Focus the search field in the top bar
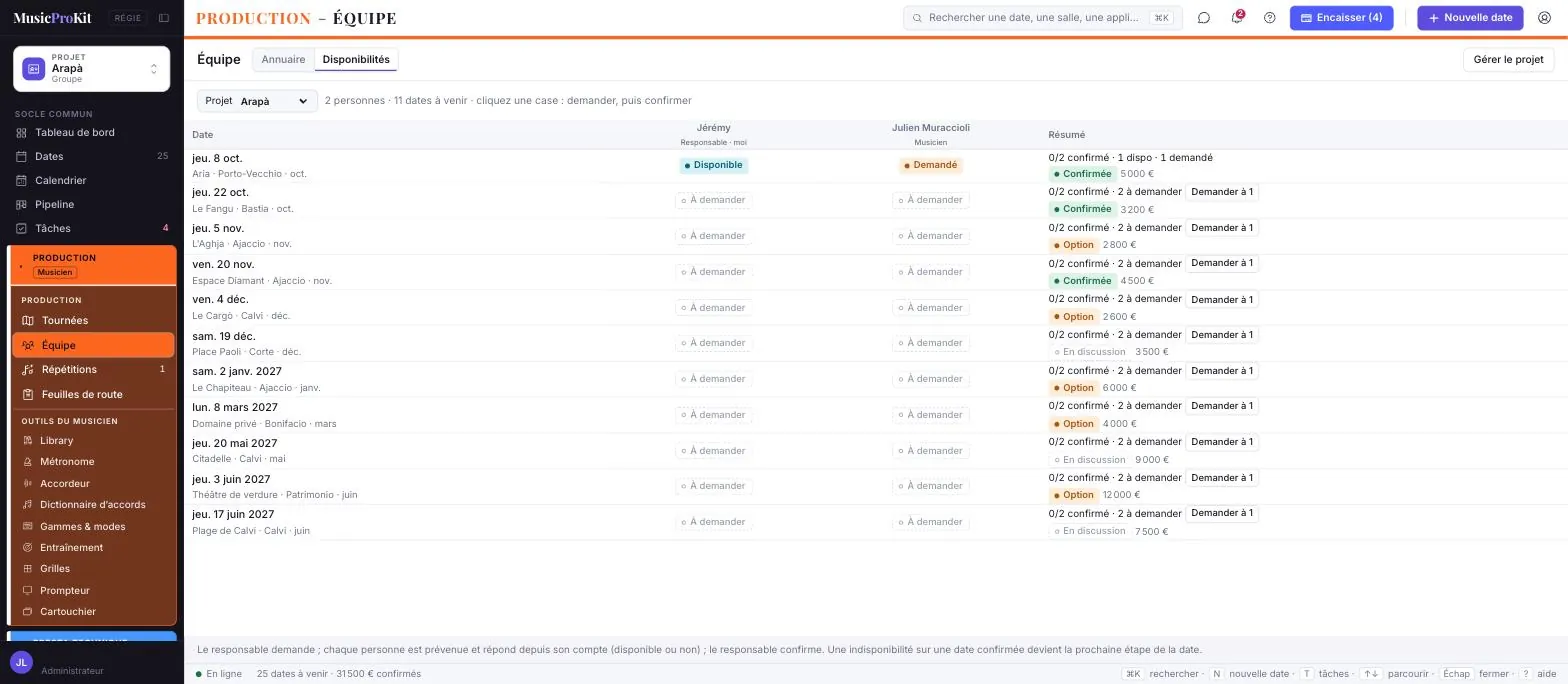 tap(1043, 18)
